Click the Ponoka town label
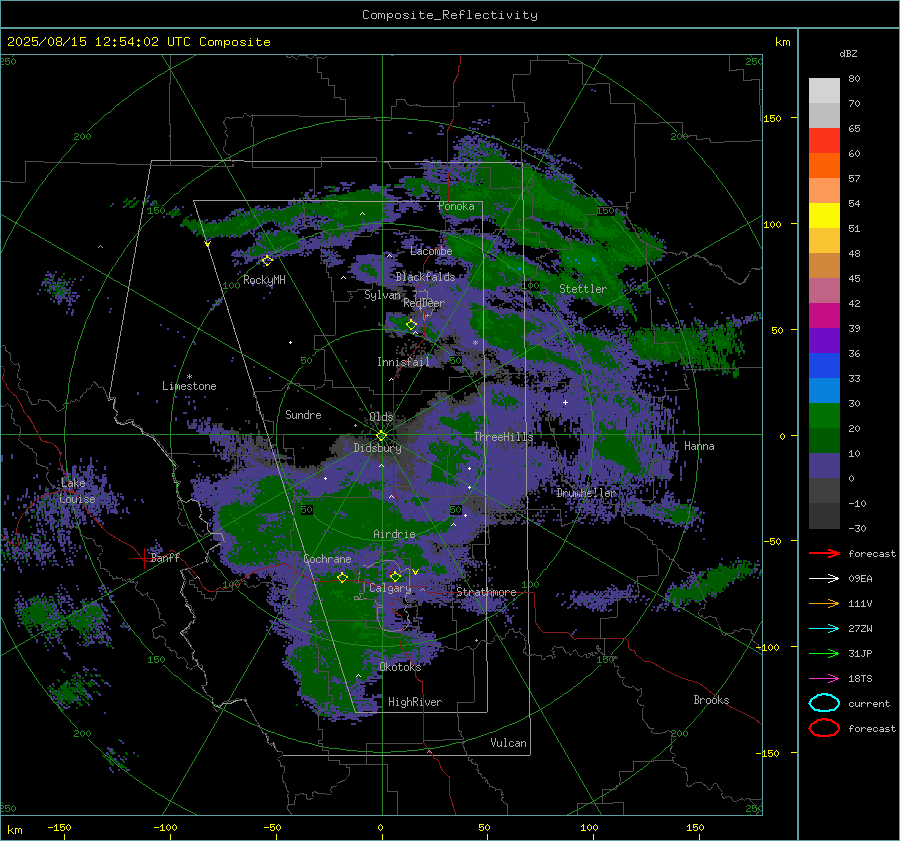 (x=456, y=206)
